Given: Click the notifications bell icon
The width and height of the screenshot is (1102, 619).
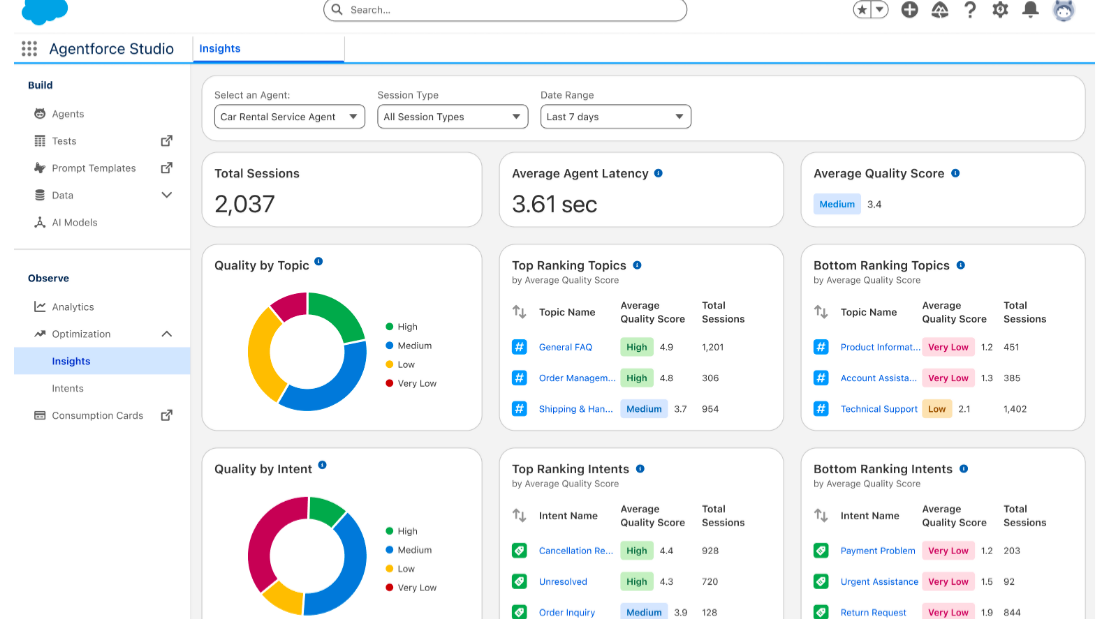Looking at the screenshot, I should (x=1031, y=10).
